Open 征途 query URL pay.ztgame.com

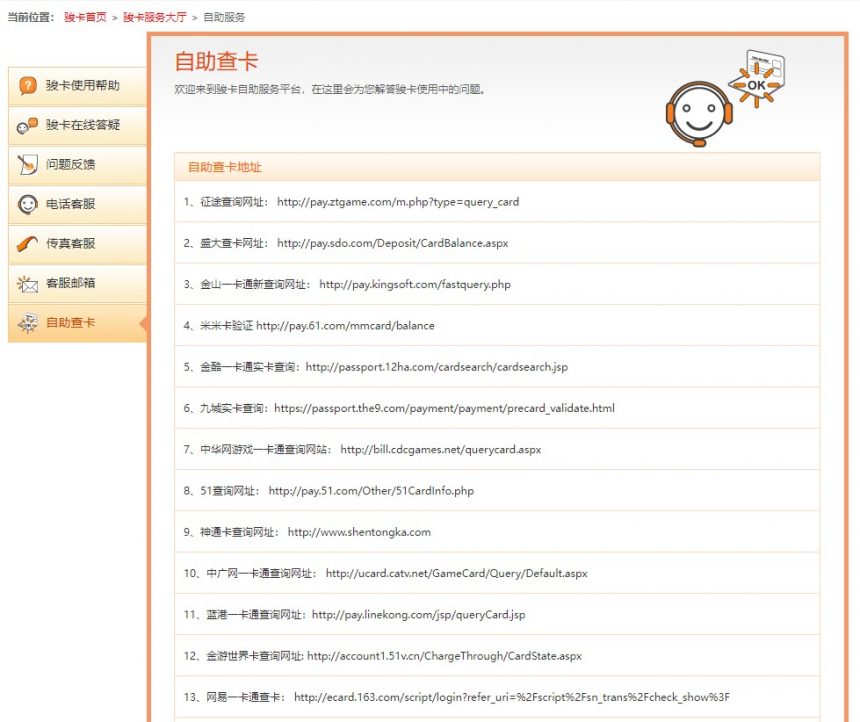tap(398, 202)
